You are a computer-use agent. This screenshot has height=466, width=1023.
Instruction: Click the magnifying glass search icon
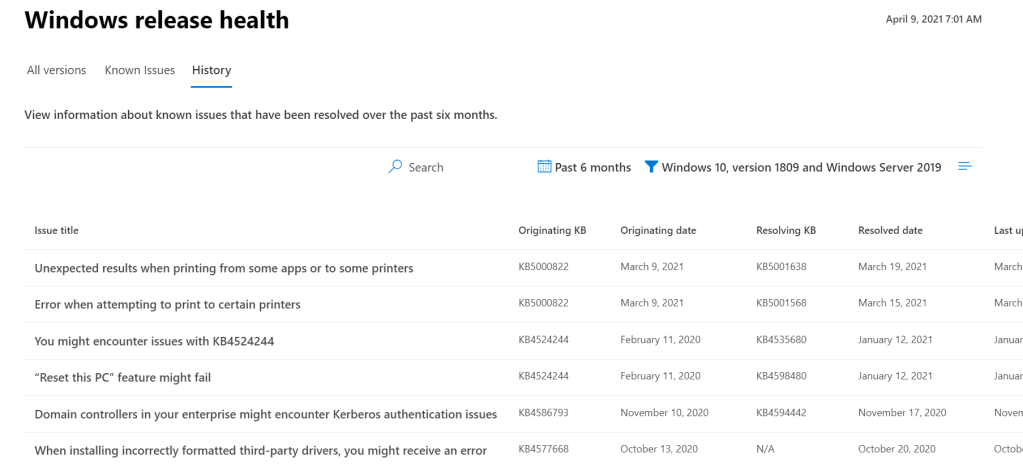point(395,167)
